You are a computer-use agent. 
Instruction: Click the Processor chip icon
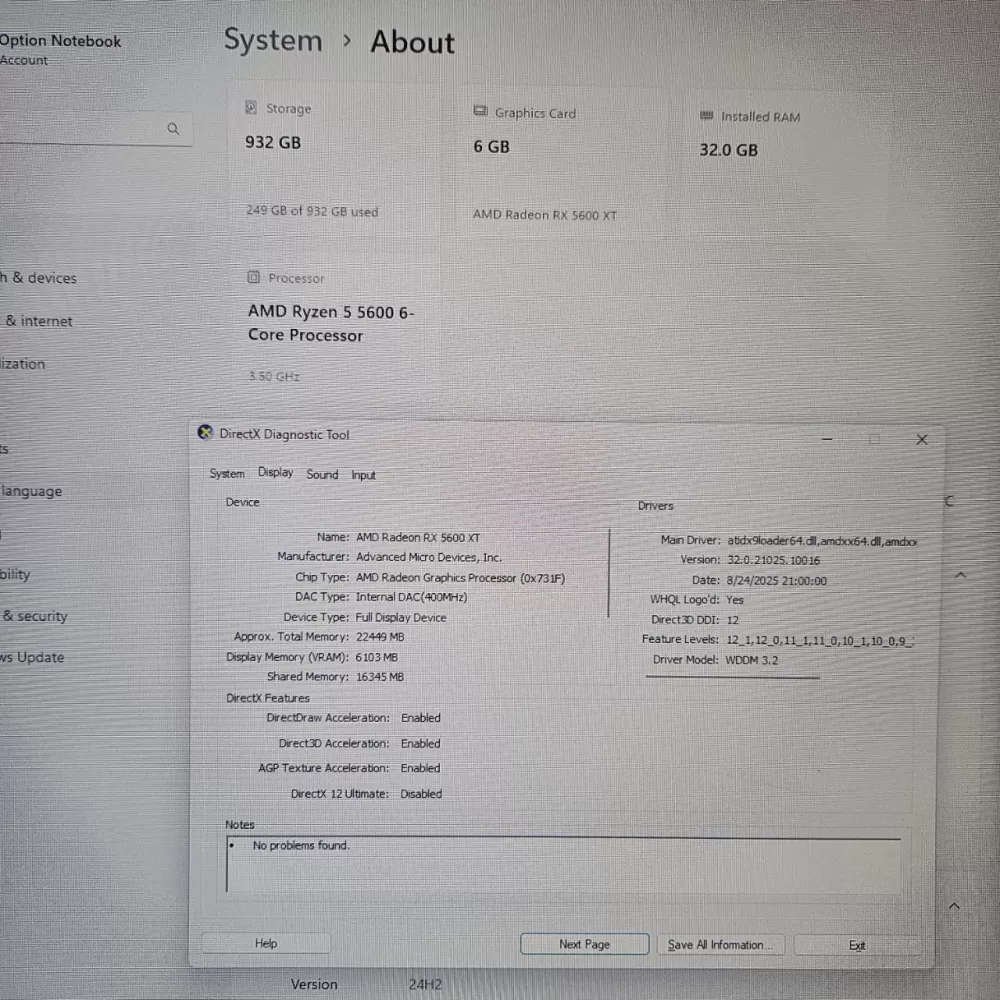coord(253,277)
